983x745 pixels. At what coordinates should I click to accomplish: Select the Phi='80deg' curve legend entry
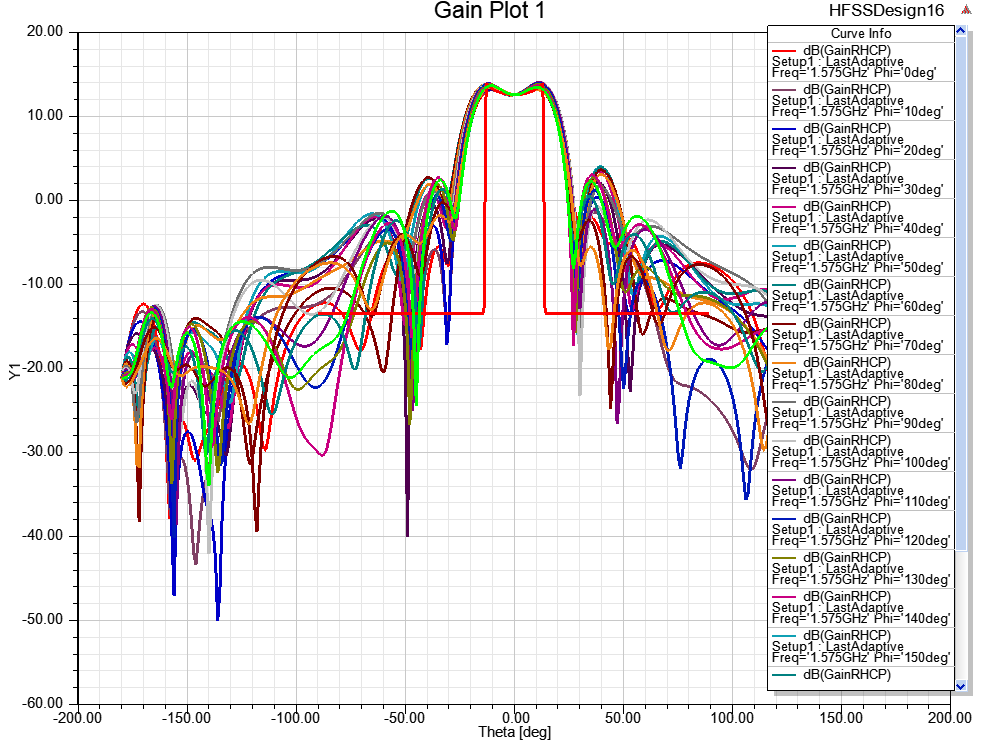click(861, 373)
